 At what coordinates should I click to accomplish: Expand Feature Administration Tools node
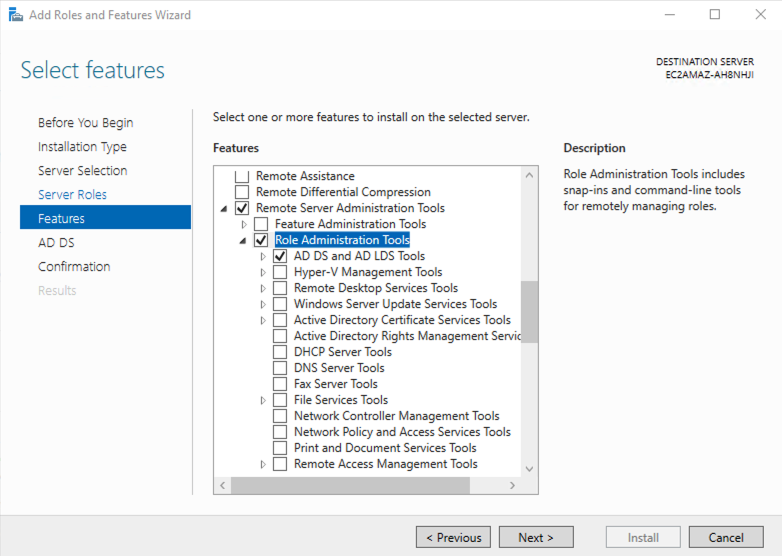click(x=244, y=224)
